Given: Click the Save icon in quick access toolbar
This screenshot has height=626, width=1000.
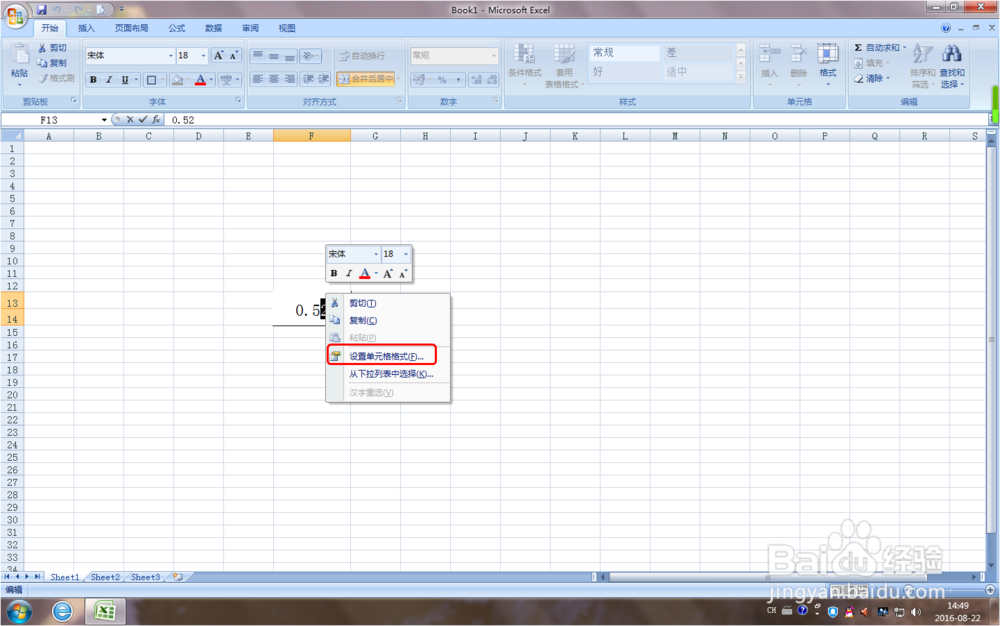Looking at the screenshot, I should pyautogui.click(x=41, y=10).
